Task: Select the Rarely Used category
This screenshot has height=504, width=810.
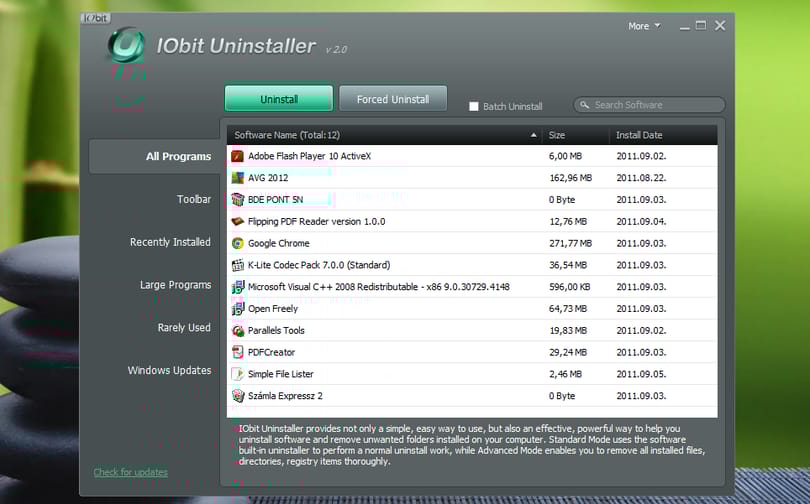Action: [x=184, y=328]
